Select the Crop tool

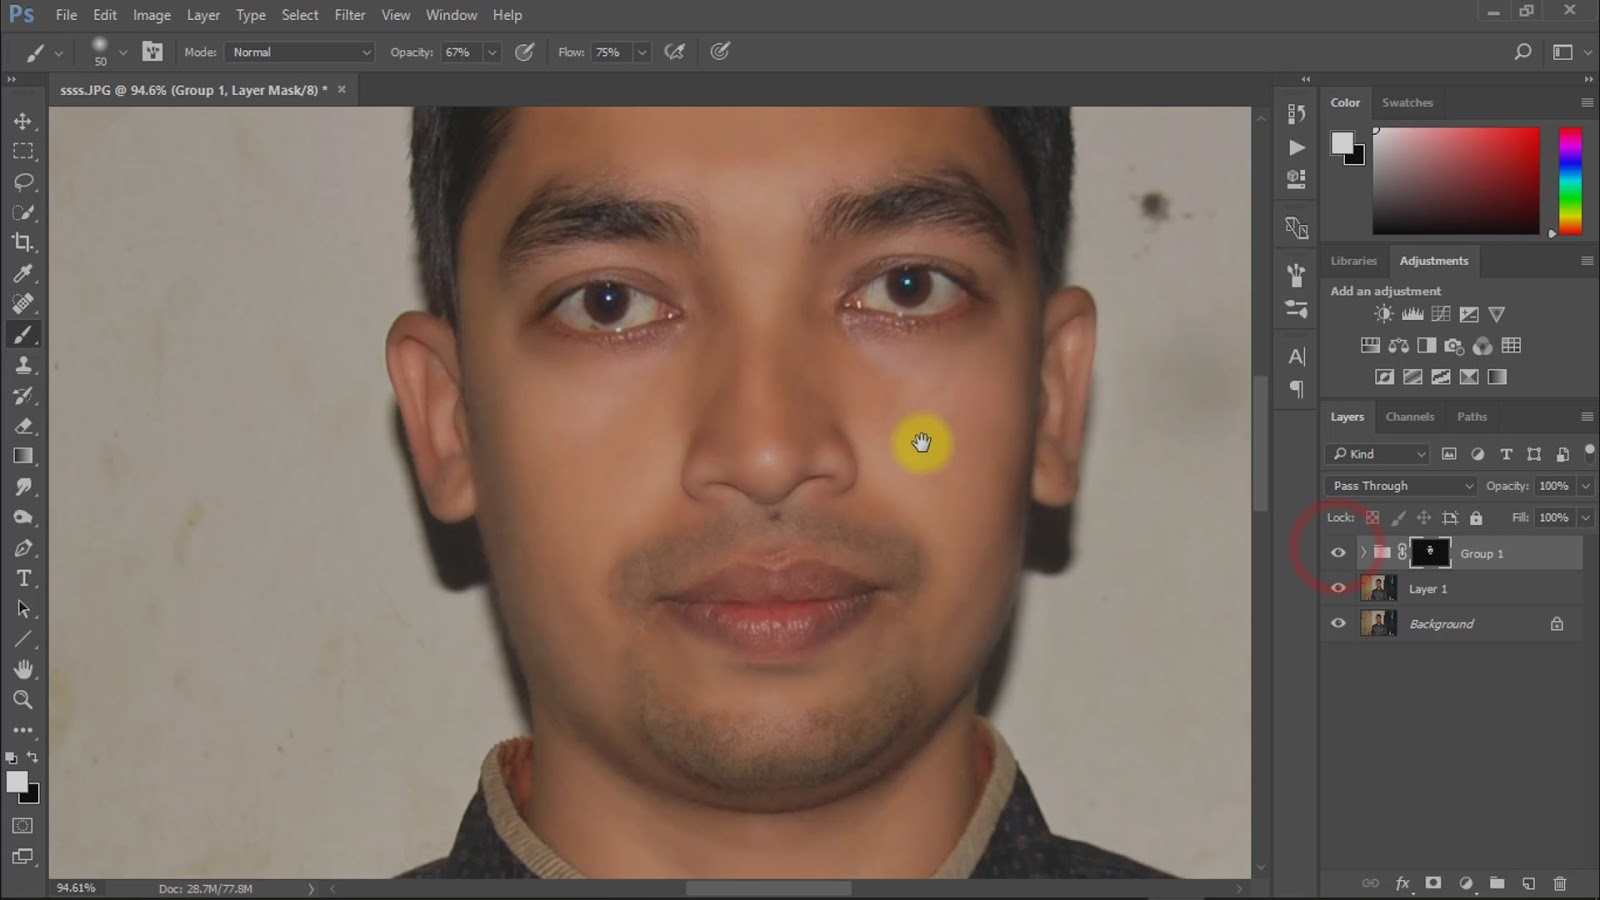(x=23, y=243)
